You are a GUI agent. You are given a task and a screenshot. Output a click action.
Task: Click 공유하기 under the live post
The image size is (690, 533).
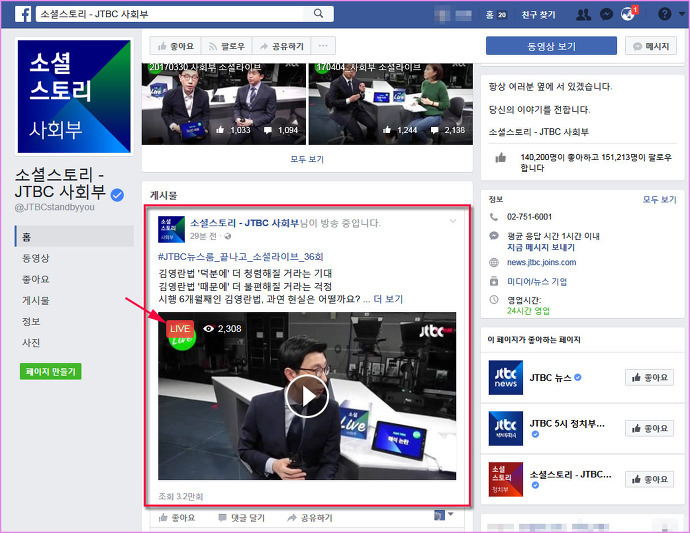(310, 518)
